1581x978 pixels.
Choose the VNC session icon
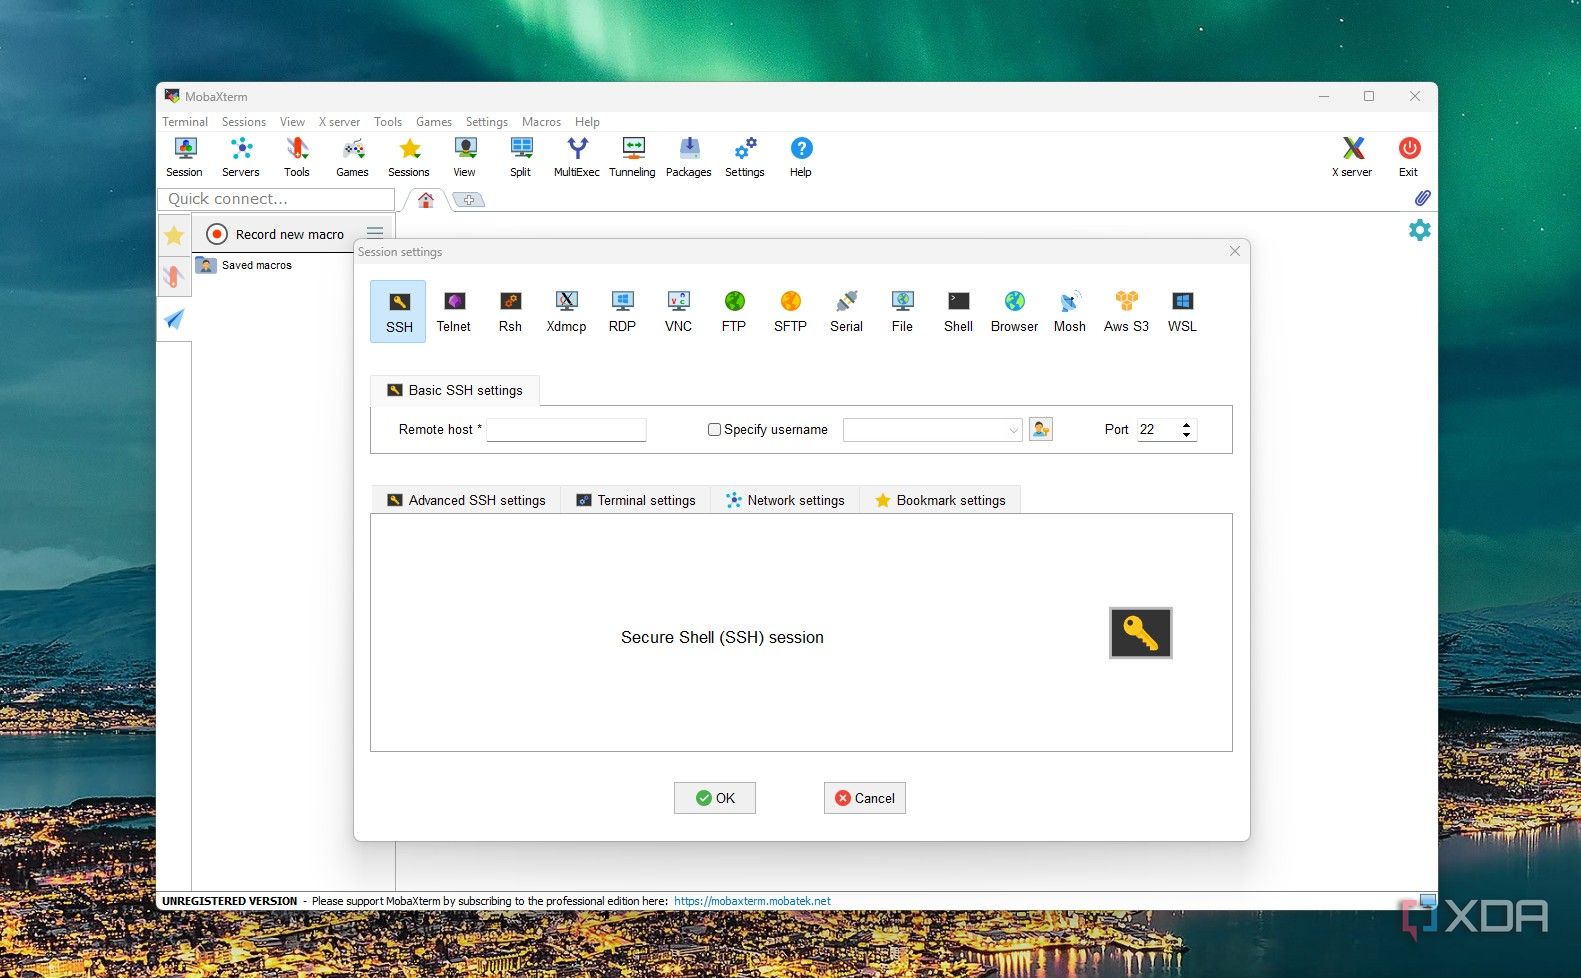678,312
